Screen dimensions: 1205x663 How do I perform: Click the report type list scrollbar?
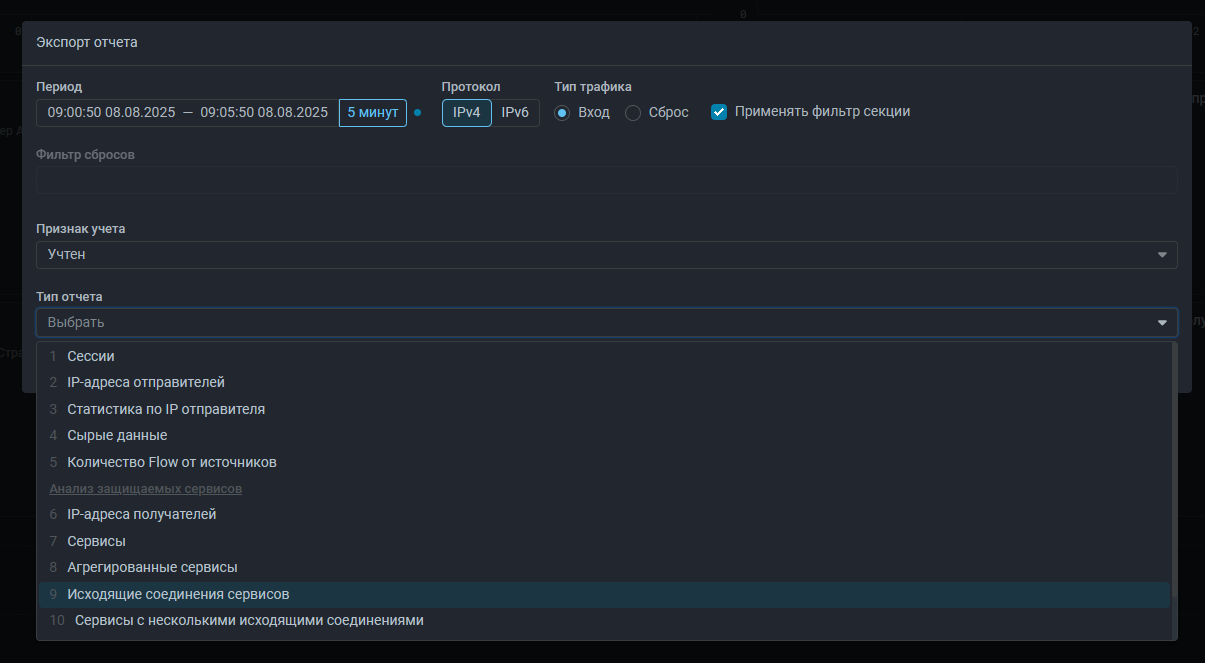[x=1174, y=470]
